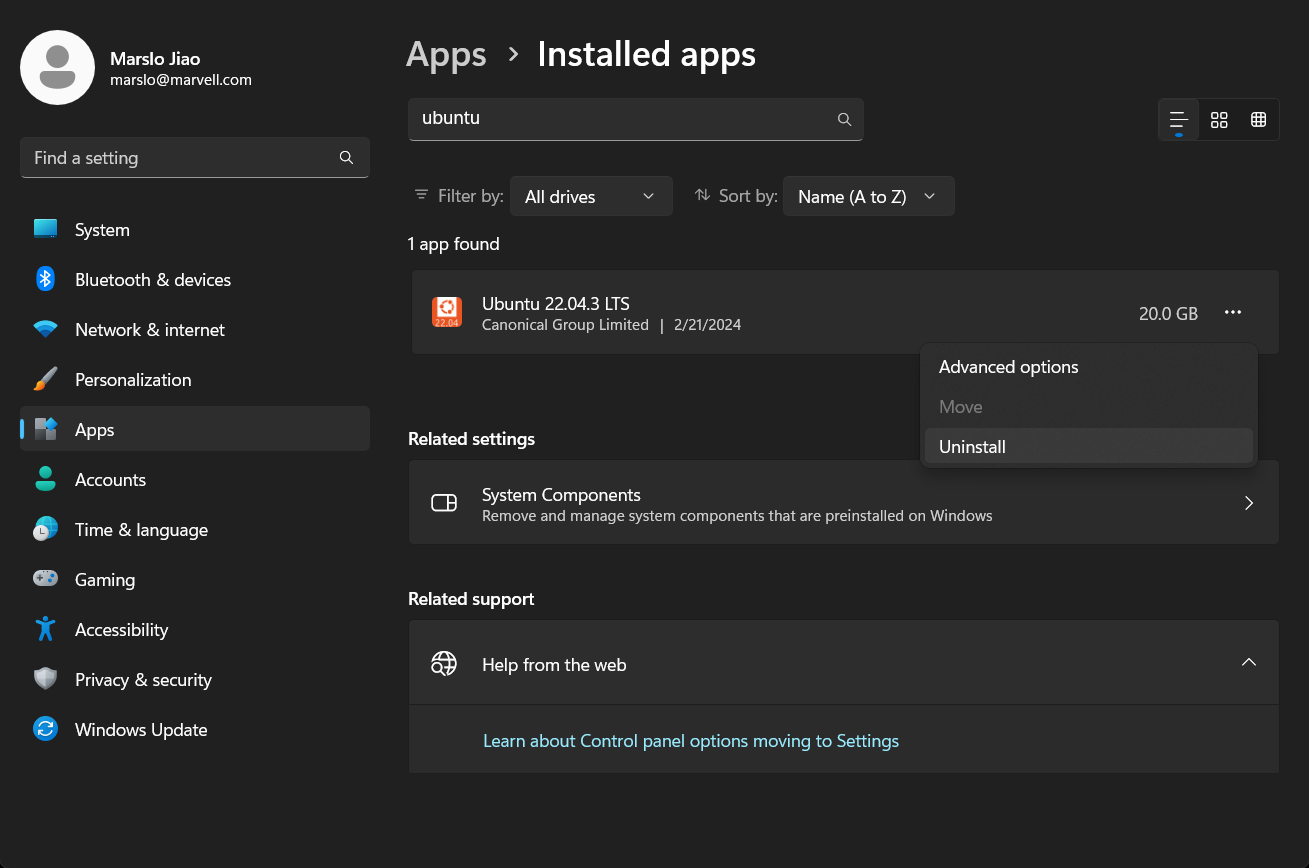Screen dimensions: 1309x868
Task: Click the System monitor icon in sidebar
Action: pyautogui.click(x=45, y=229)
